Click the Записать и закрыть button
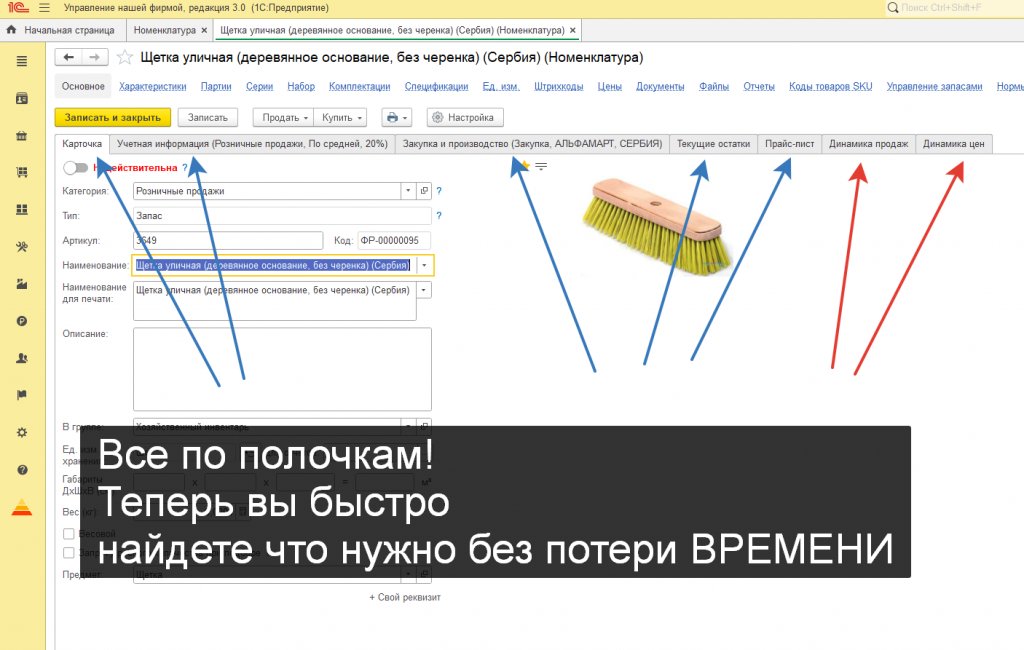 pyautogui.click(x=112, y=118)
